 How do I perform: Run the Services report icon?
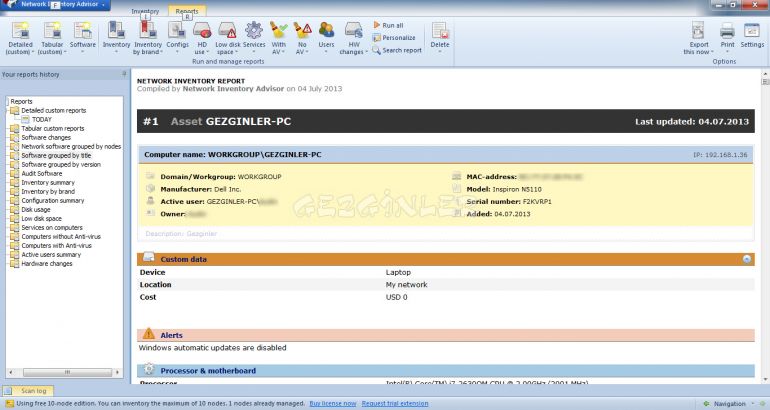point(254,30)
